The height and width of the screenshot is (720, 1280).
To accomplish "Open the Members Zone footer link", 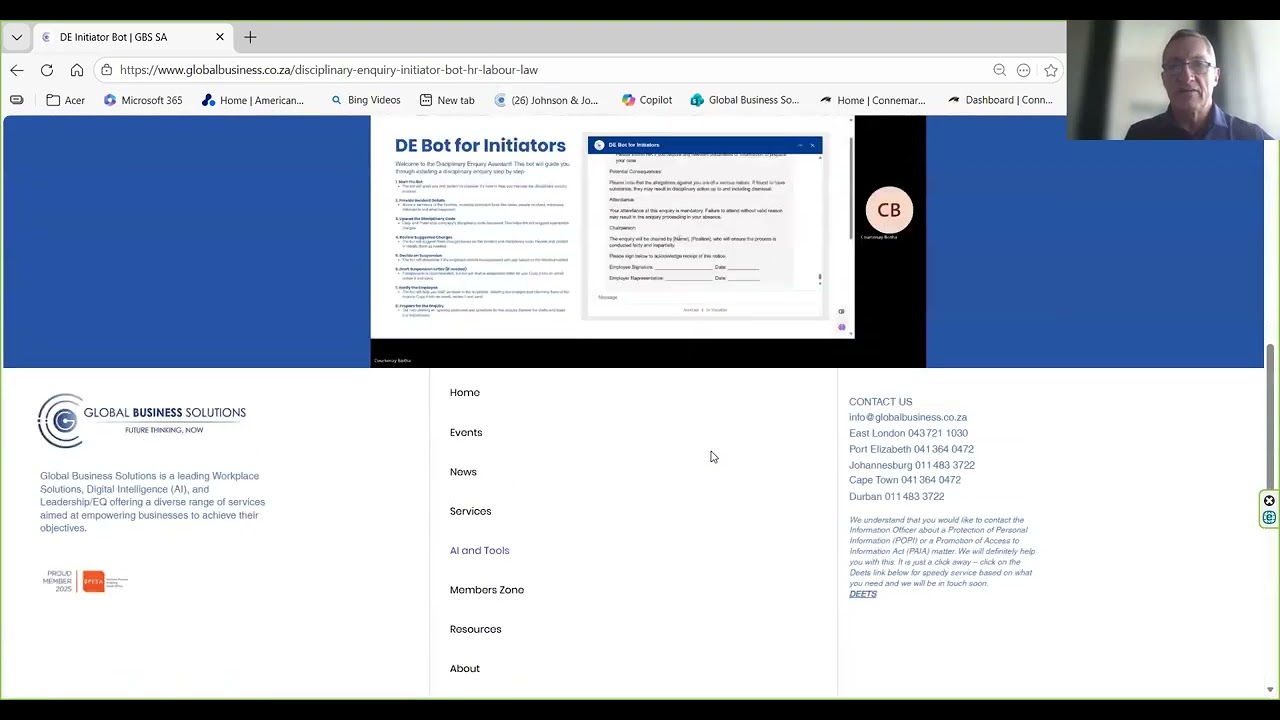I will 487,590.
